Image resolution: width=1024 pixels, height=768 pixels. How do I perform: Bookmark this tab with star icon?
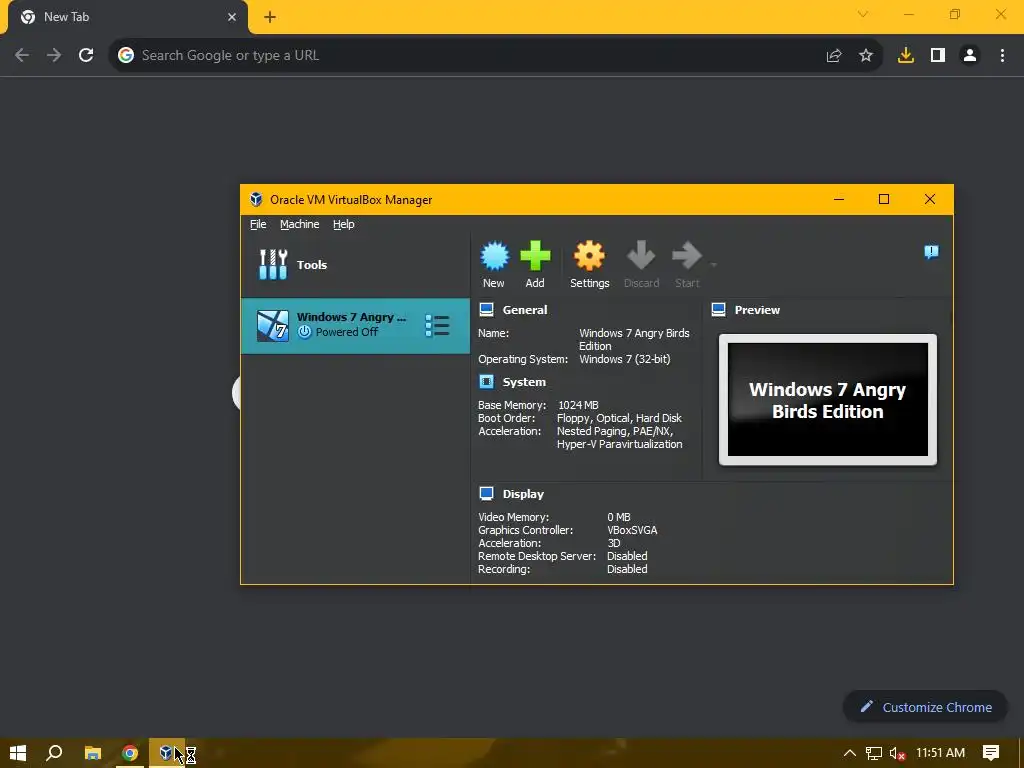[866, 56]
